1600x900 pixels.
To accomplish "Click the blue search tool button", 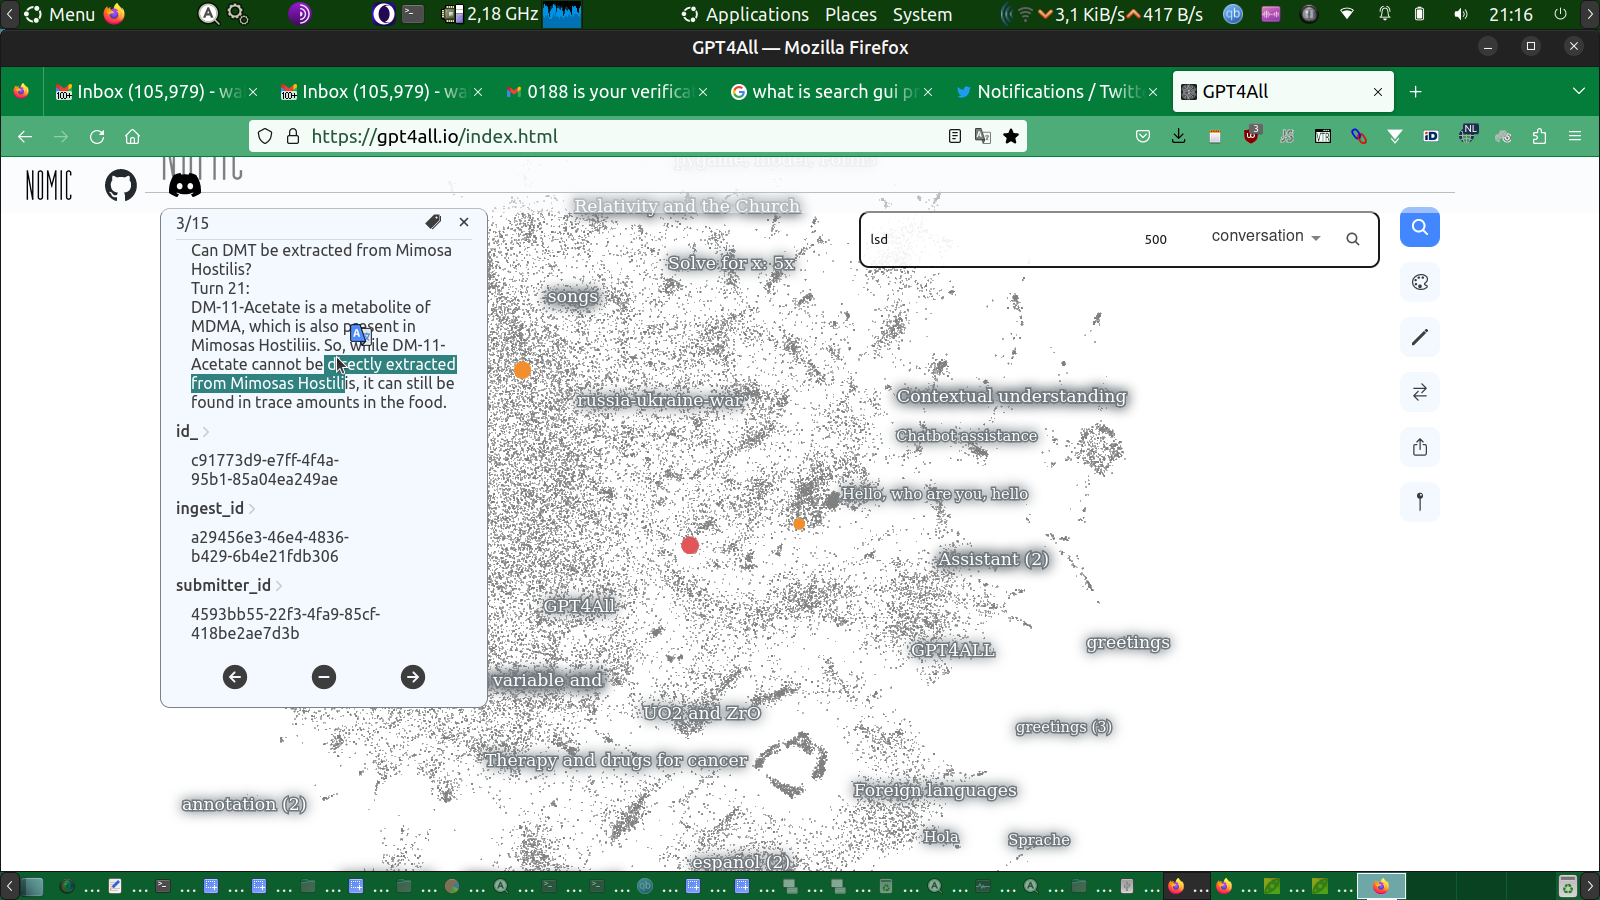I will click(x=1419, y=227).
